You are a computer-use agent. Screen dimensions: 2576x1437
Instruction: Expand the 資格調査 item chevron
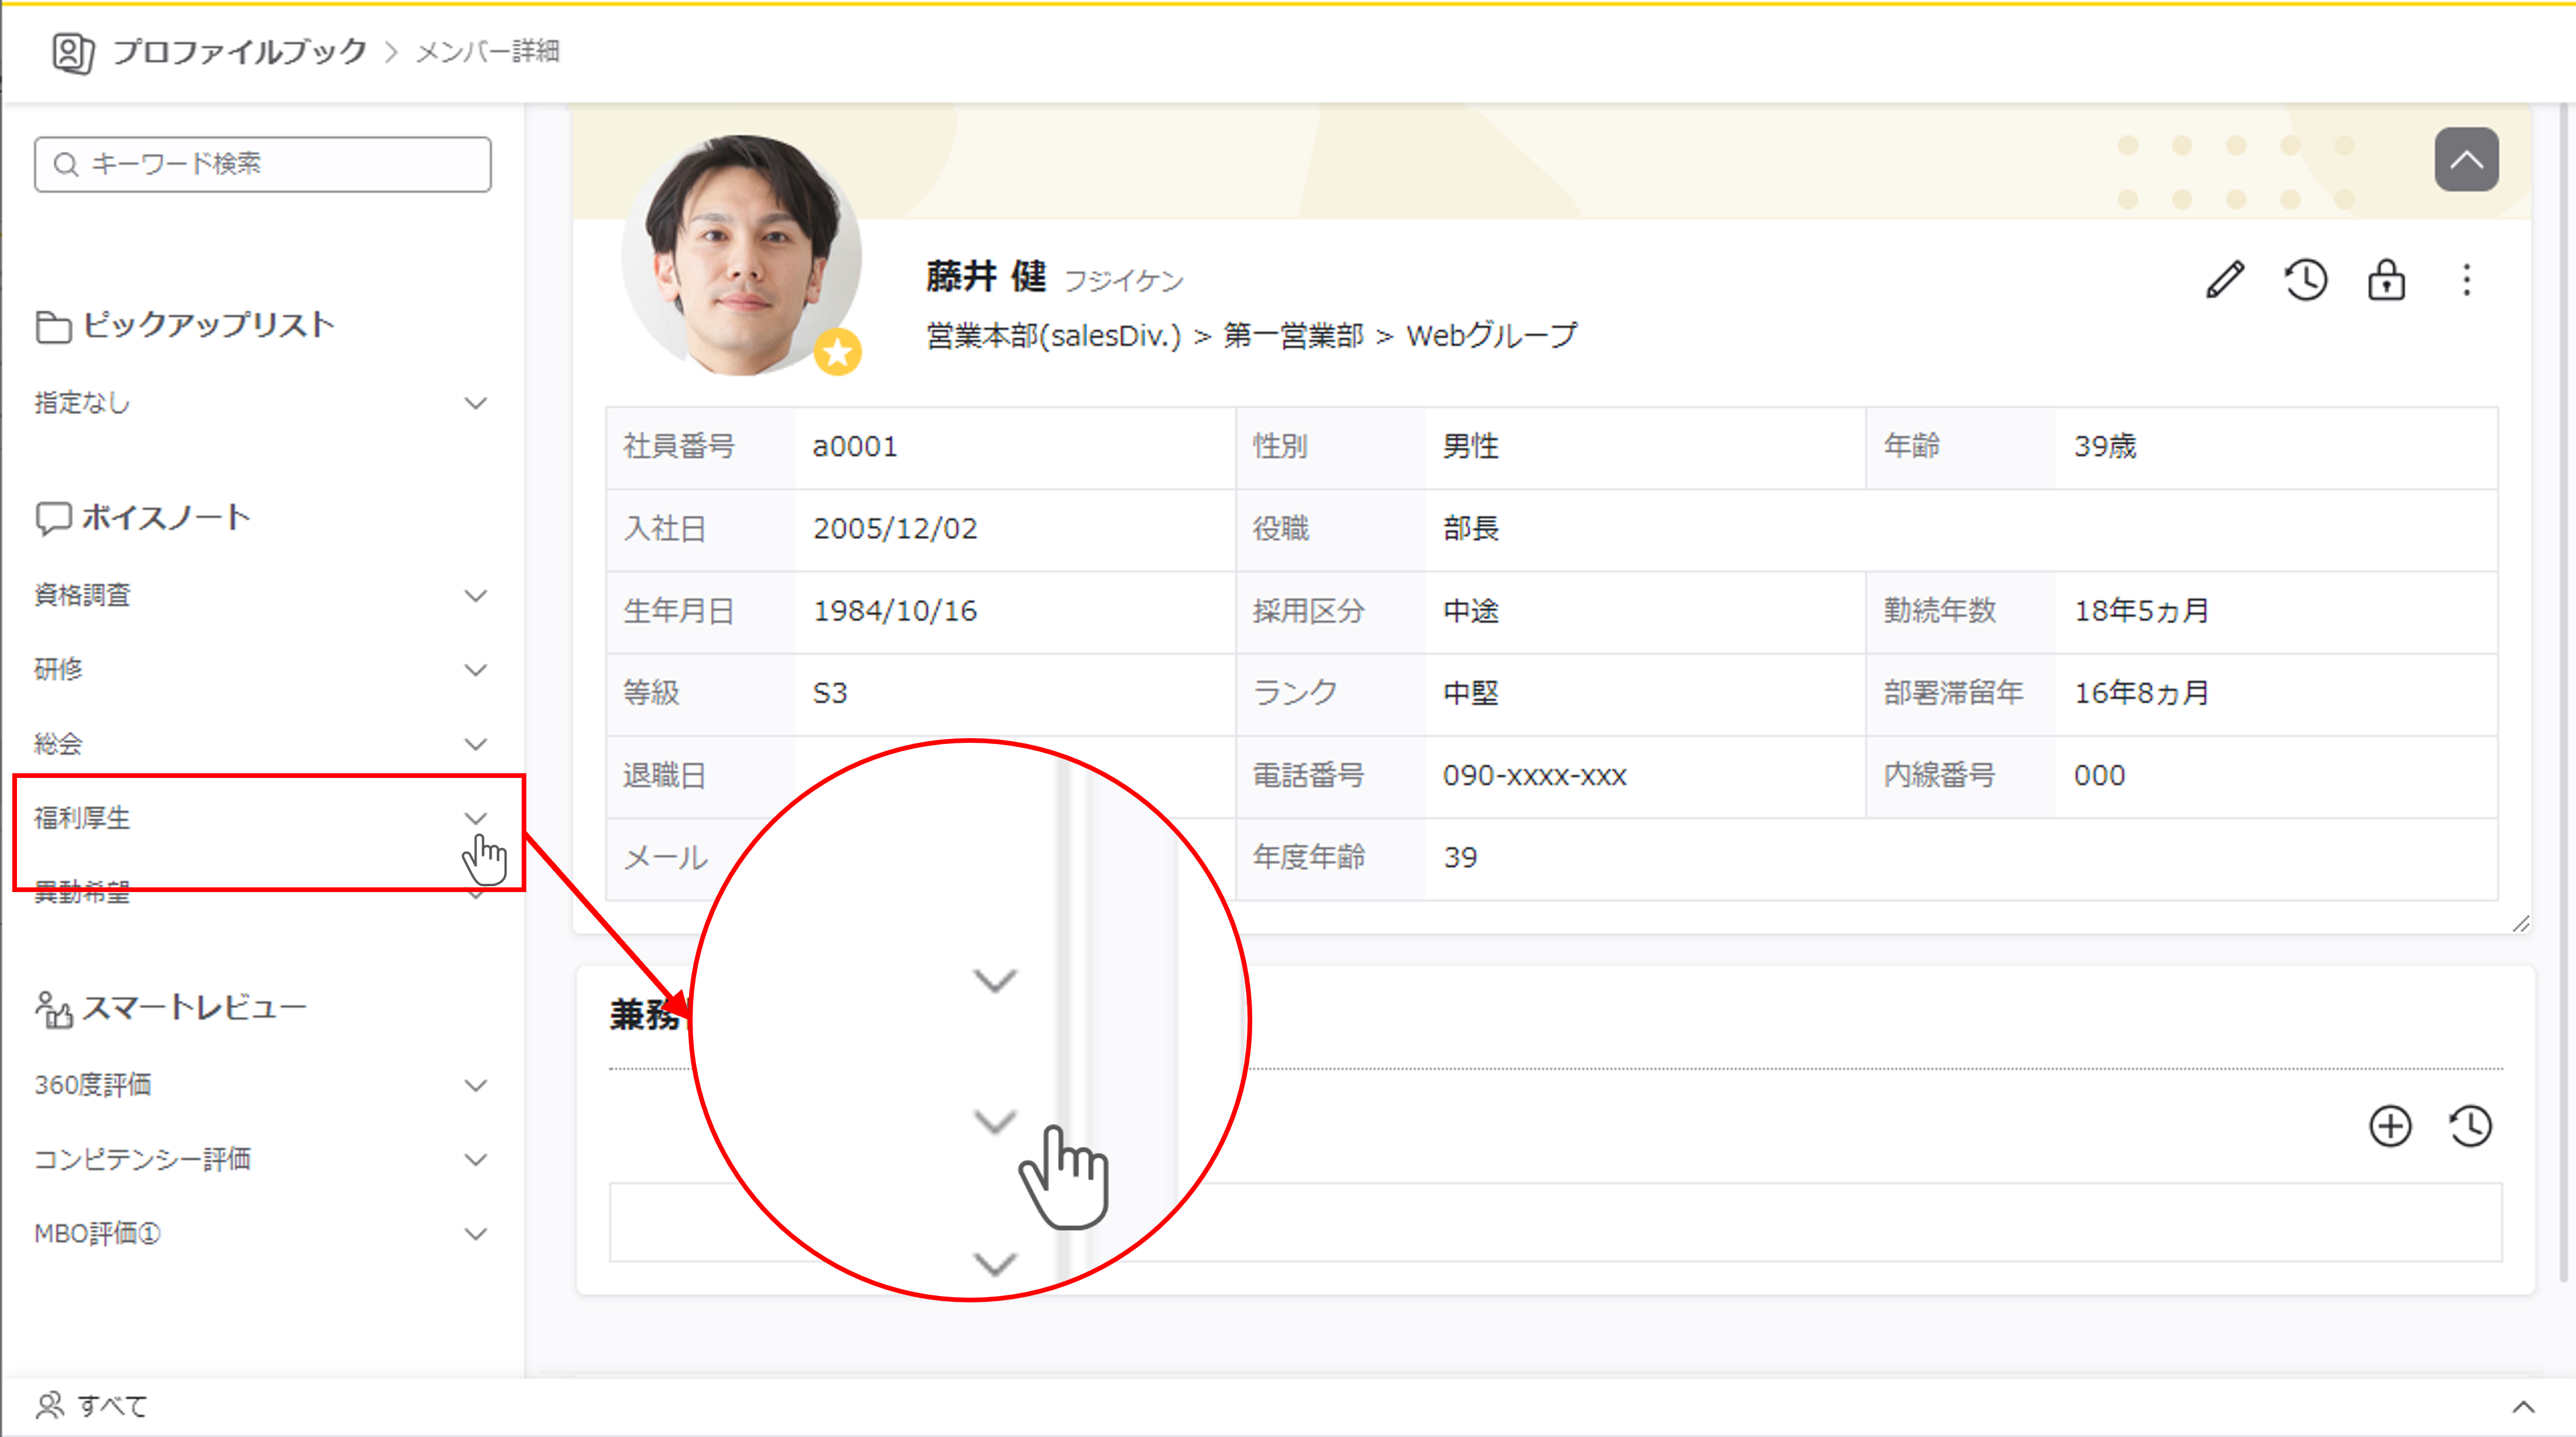[476, 596]
